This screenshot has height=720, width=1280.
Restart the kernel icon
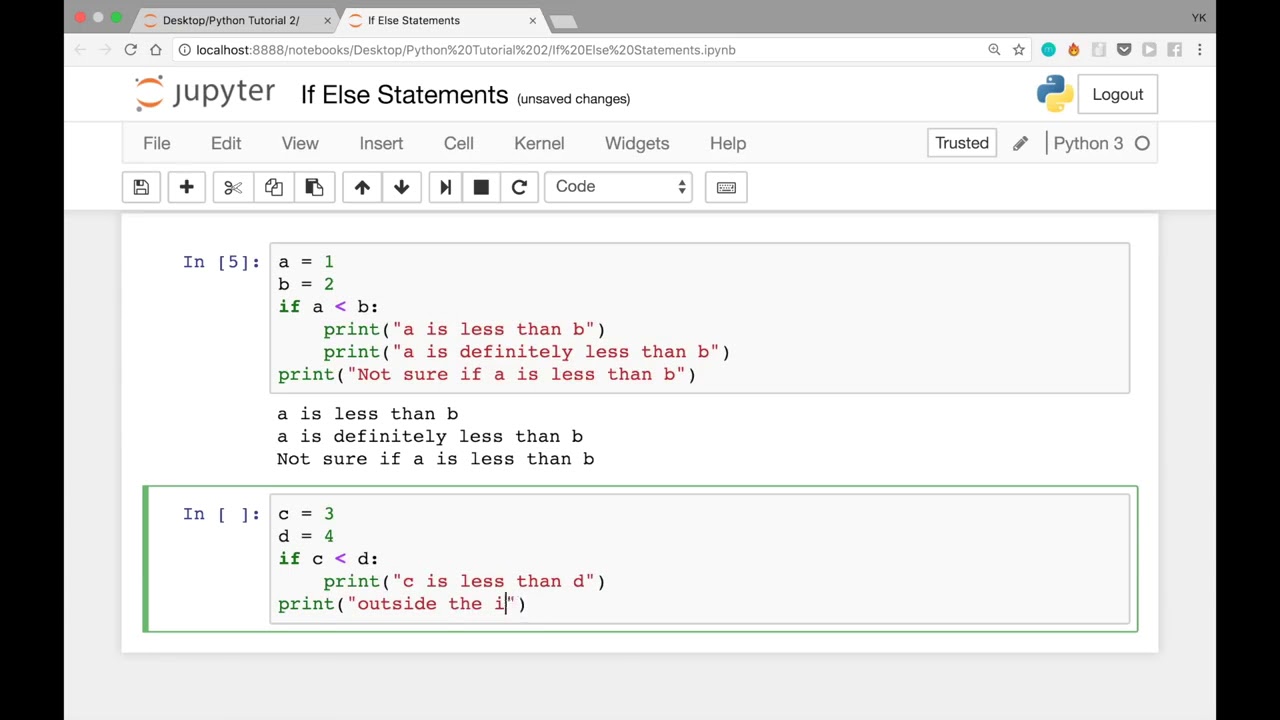tap(519, 187)
